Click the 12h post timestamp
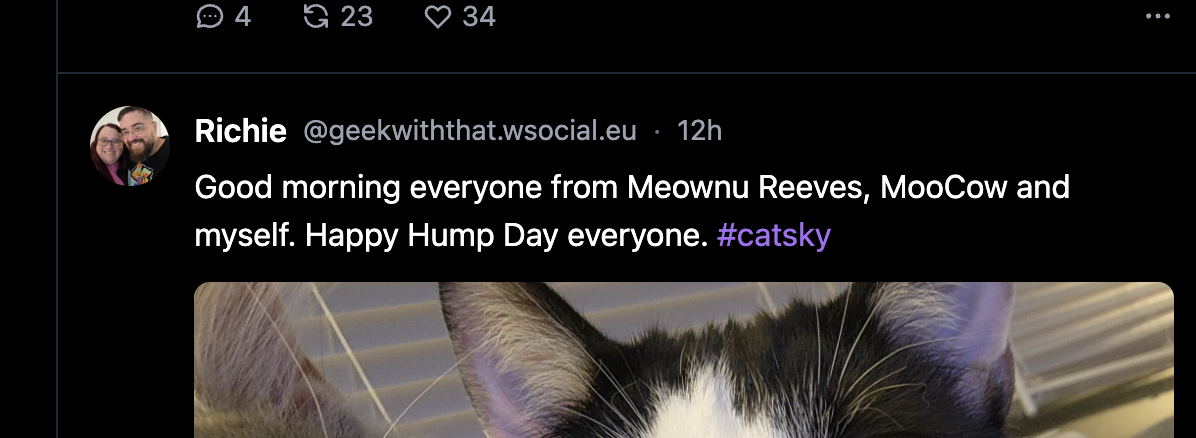1196x438 pixels. coord(699,131)
